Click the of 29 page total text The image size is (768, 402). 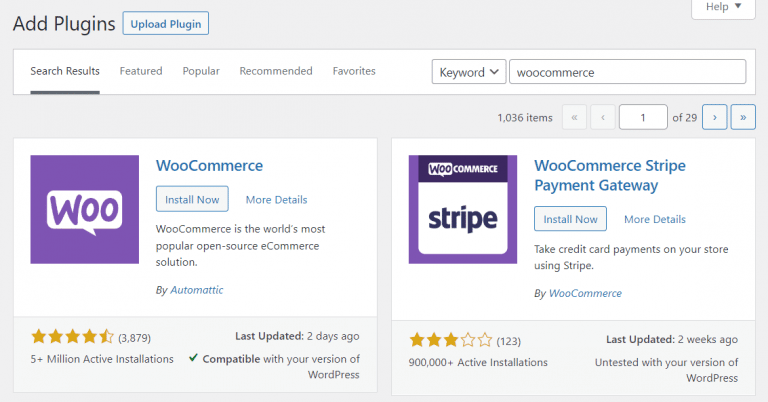(685, 118)
